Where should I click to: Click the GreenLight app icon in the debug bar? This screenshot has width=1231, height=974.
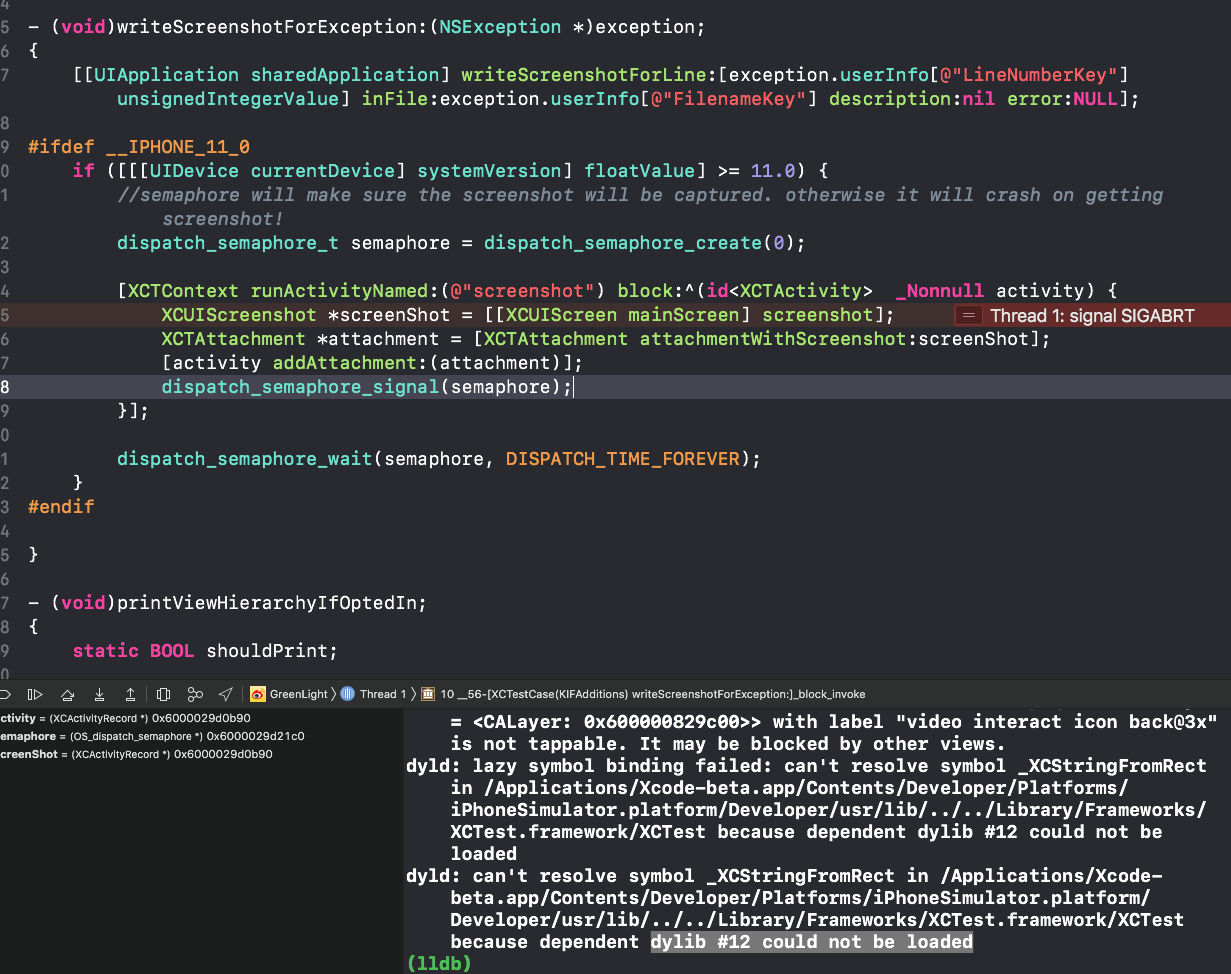[260, 693]
